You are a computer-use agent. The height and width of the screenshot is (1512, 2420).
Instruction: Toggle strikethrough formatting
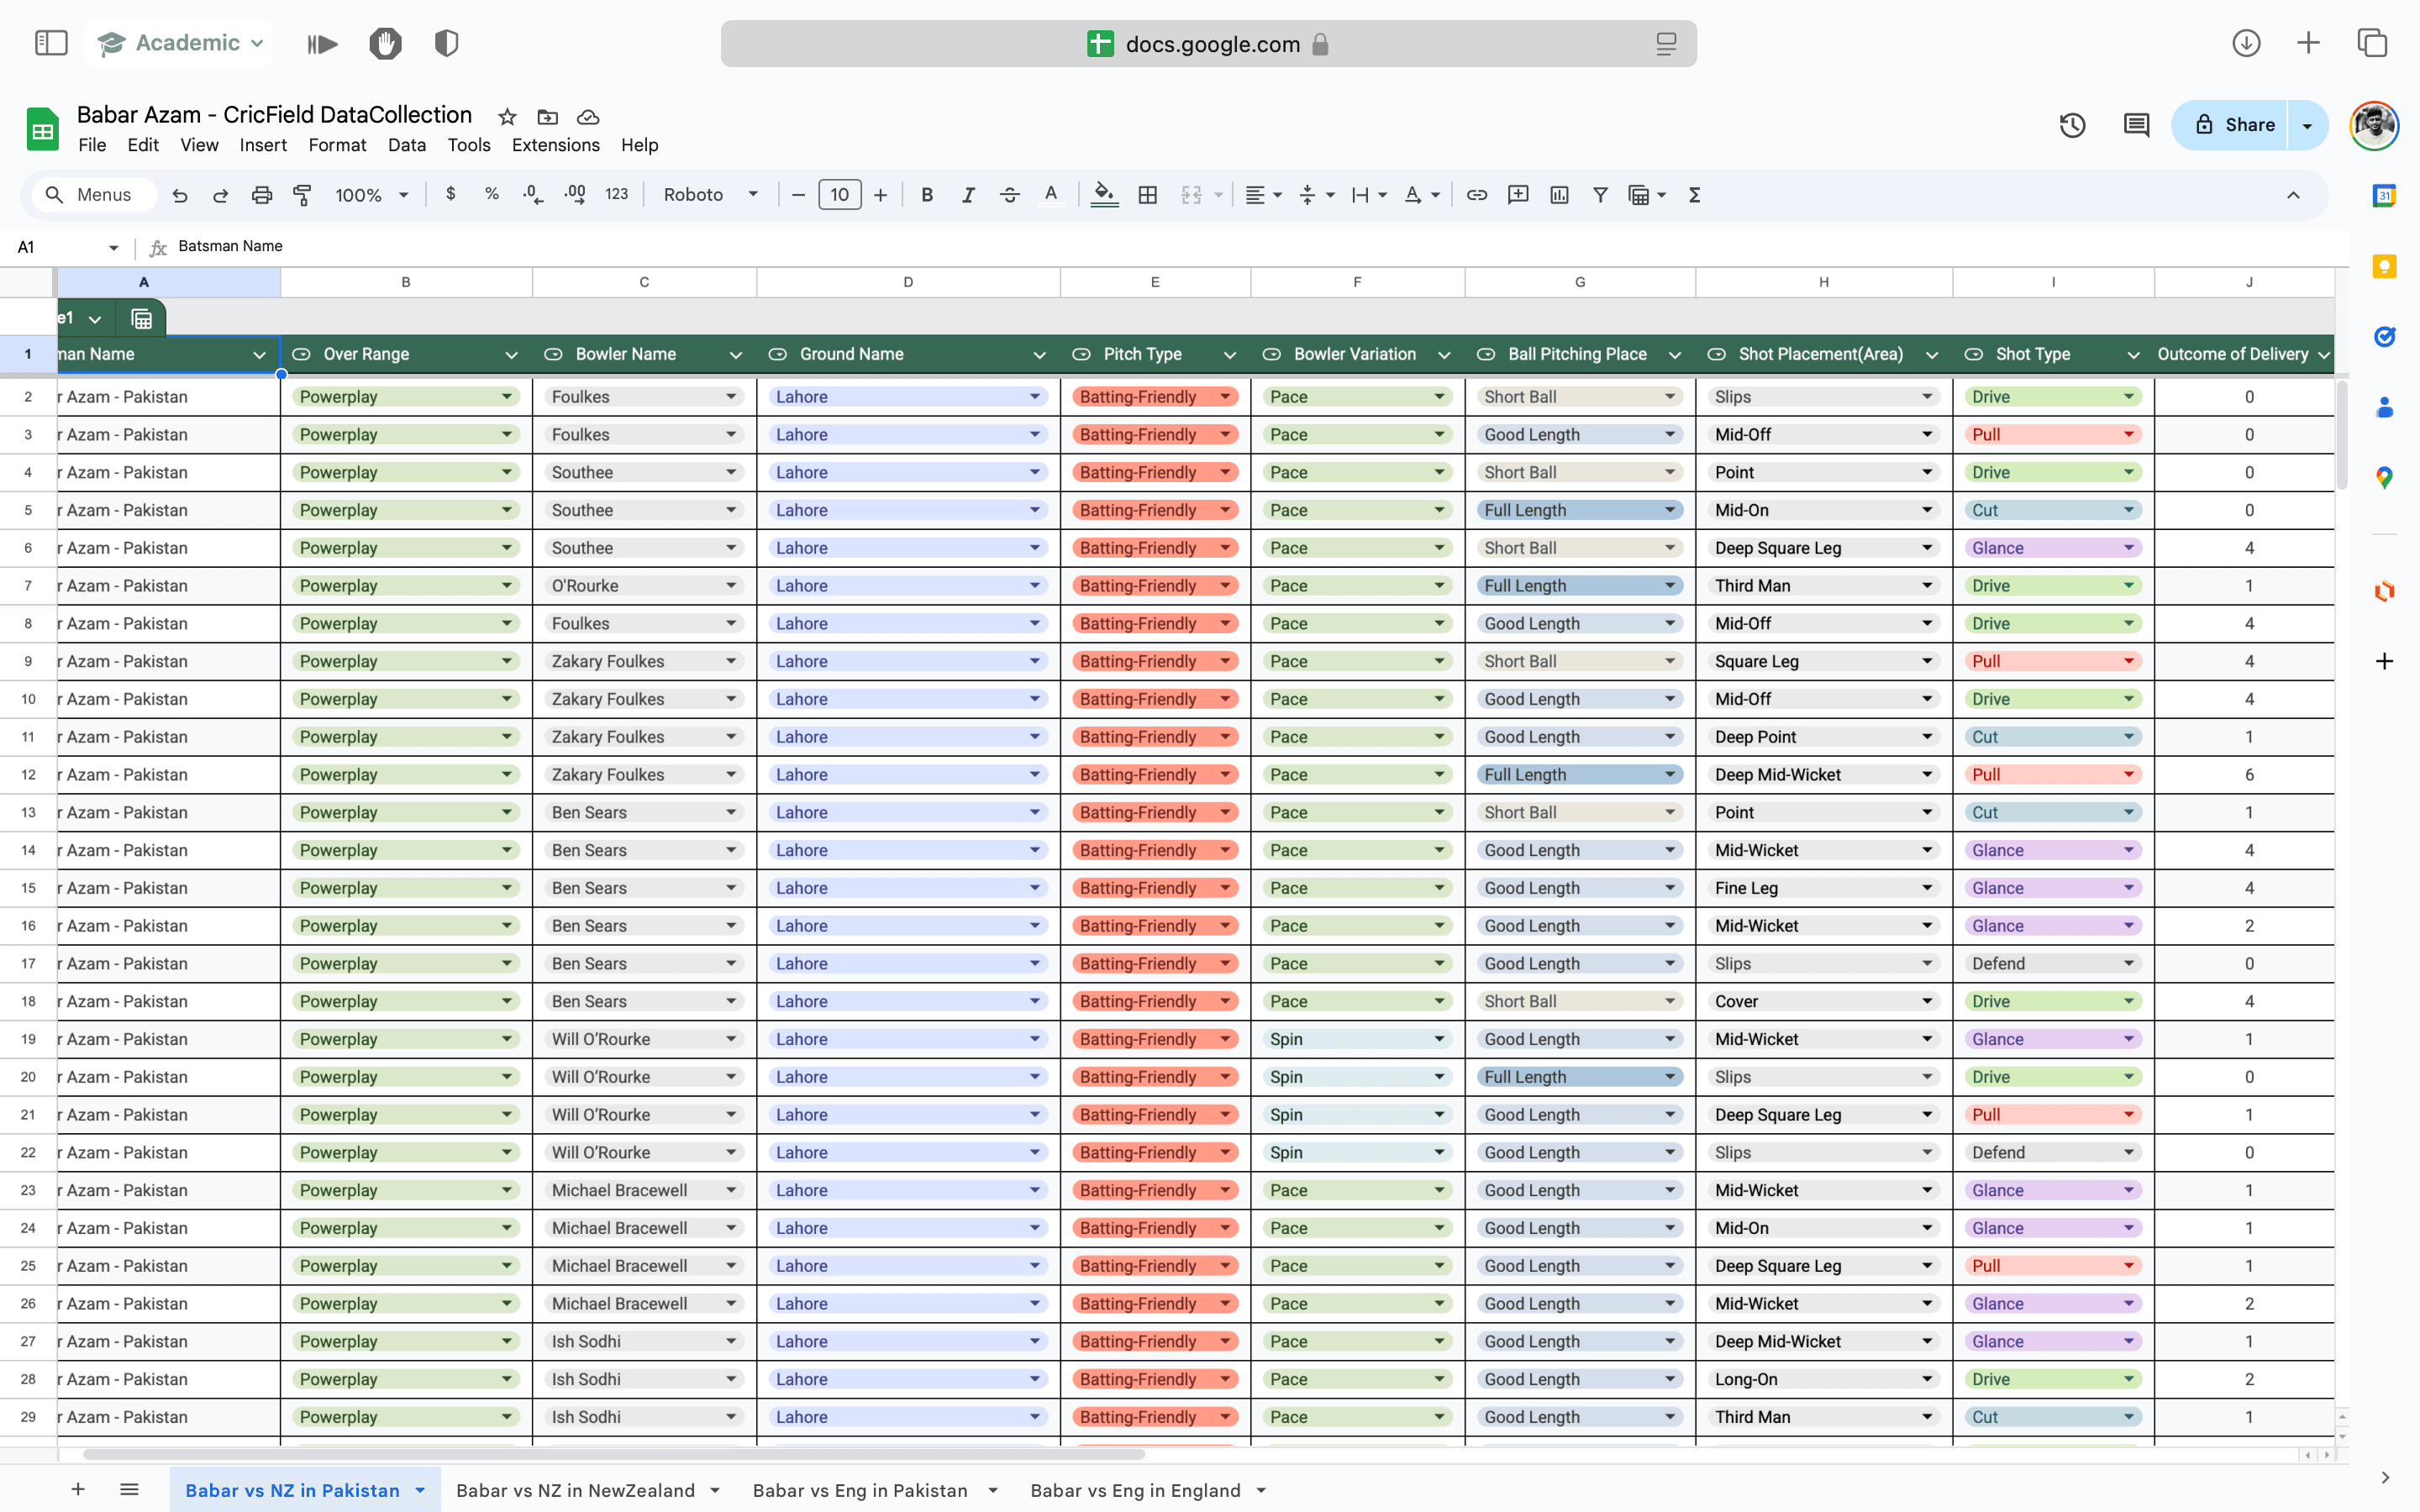point(1010,195)
